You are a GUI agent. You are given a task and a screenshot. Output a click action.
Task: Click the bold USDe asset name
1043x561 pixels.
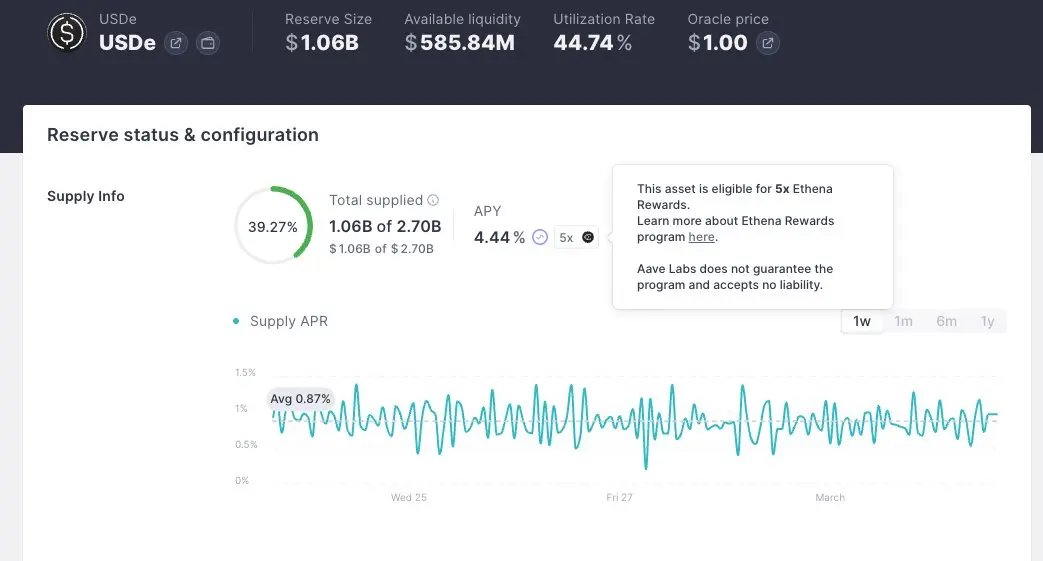(127, 43)
